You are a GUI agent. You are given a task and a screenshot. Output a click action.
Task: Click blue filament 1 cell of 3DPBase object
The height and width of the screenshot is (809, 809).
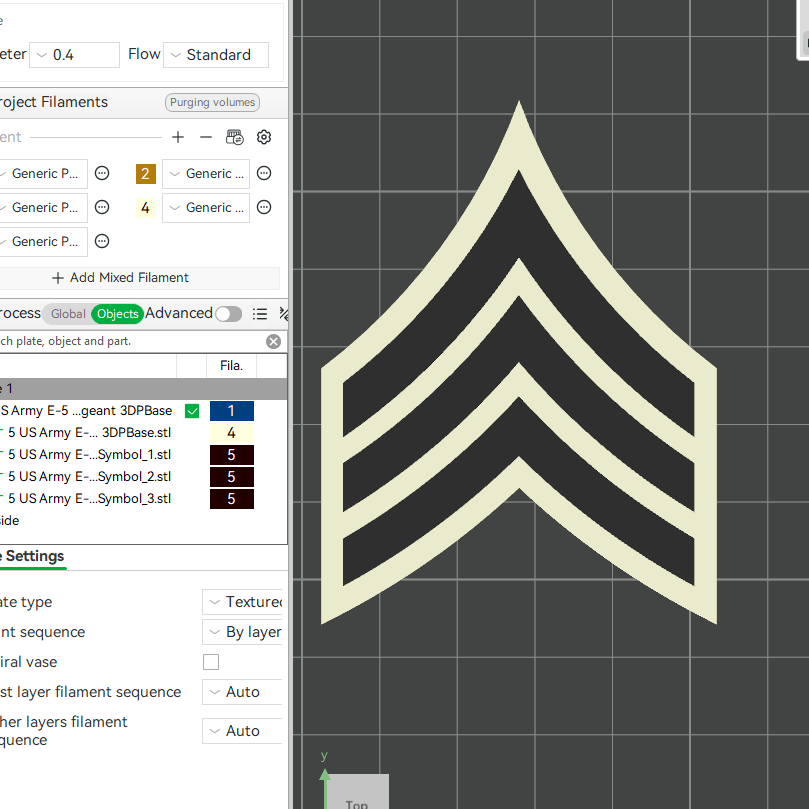pos(232,411)
